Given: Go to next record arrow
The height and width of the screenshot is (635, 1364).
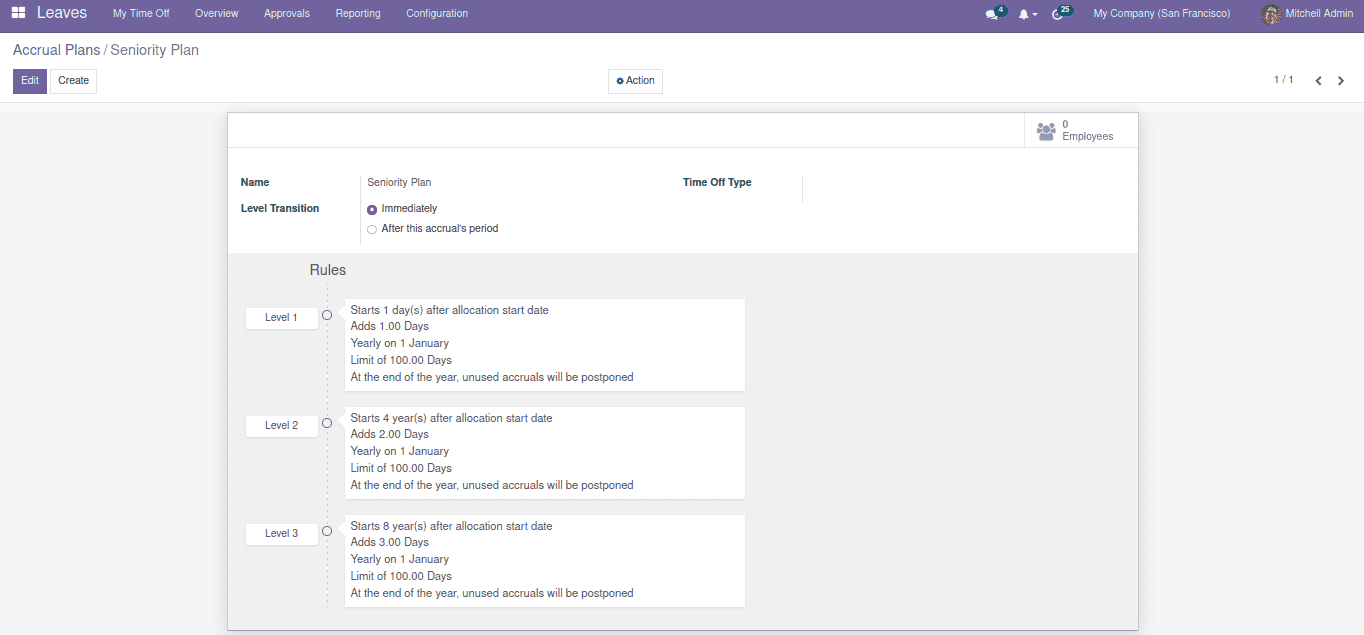Looking at the screenshot, I should (1341, 81).
